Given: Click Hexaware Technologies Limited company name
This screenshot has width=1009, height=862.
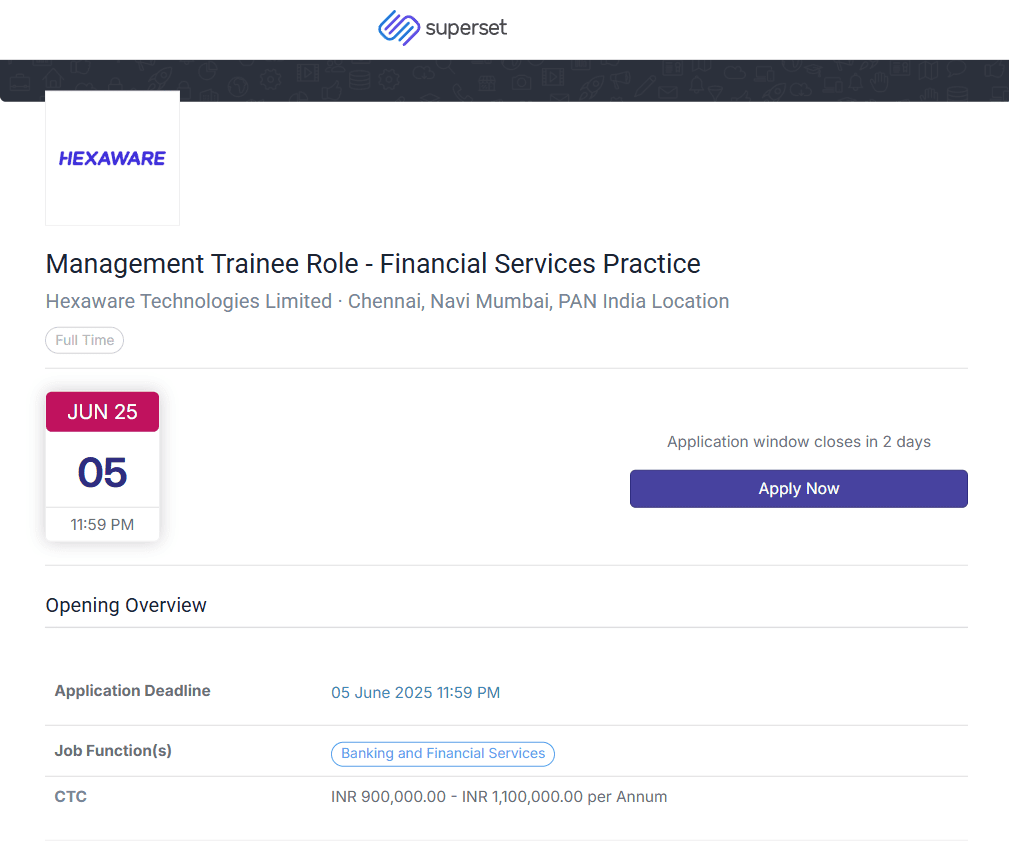Looking at the screenshot, I should (189, 301).
